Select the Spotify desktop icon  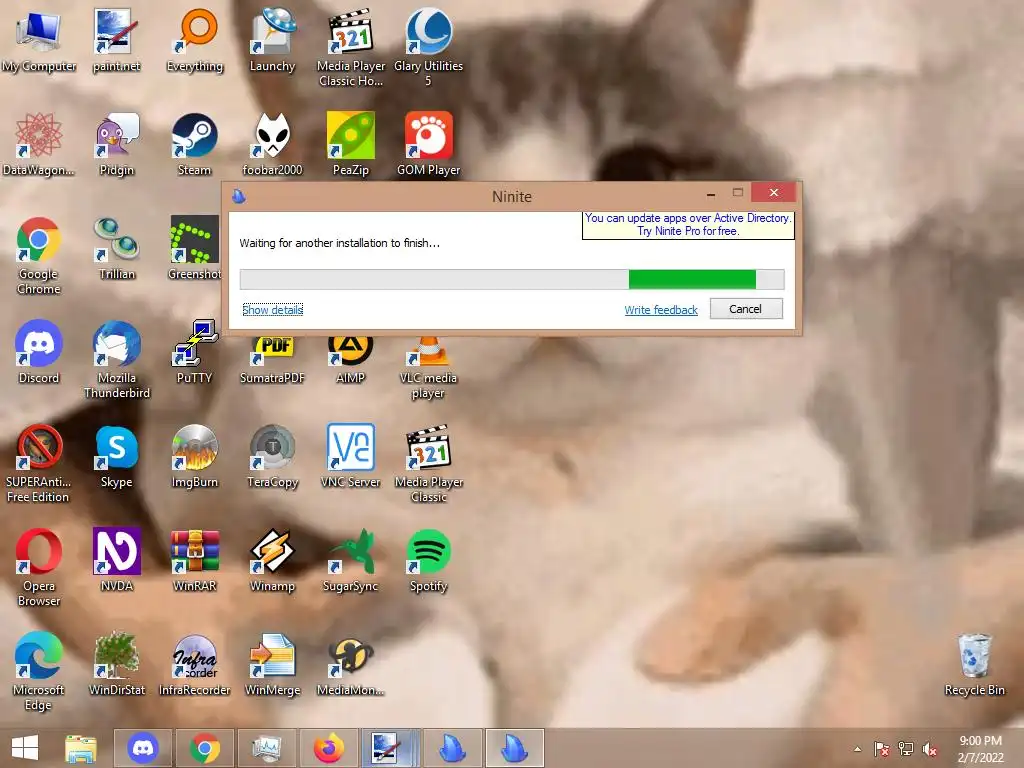coord(428,560)
